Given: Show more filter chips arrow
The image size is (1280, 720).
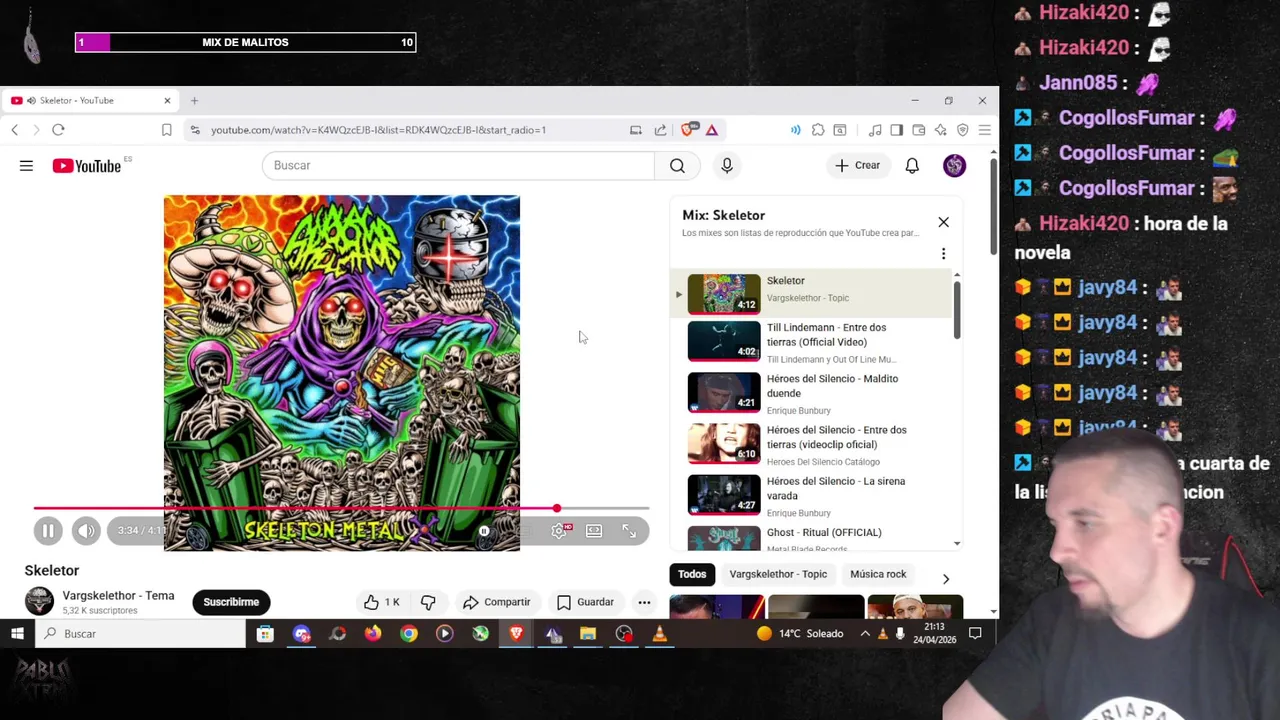Looking at the screenshot, I should point(946,578).
